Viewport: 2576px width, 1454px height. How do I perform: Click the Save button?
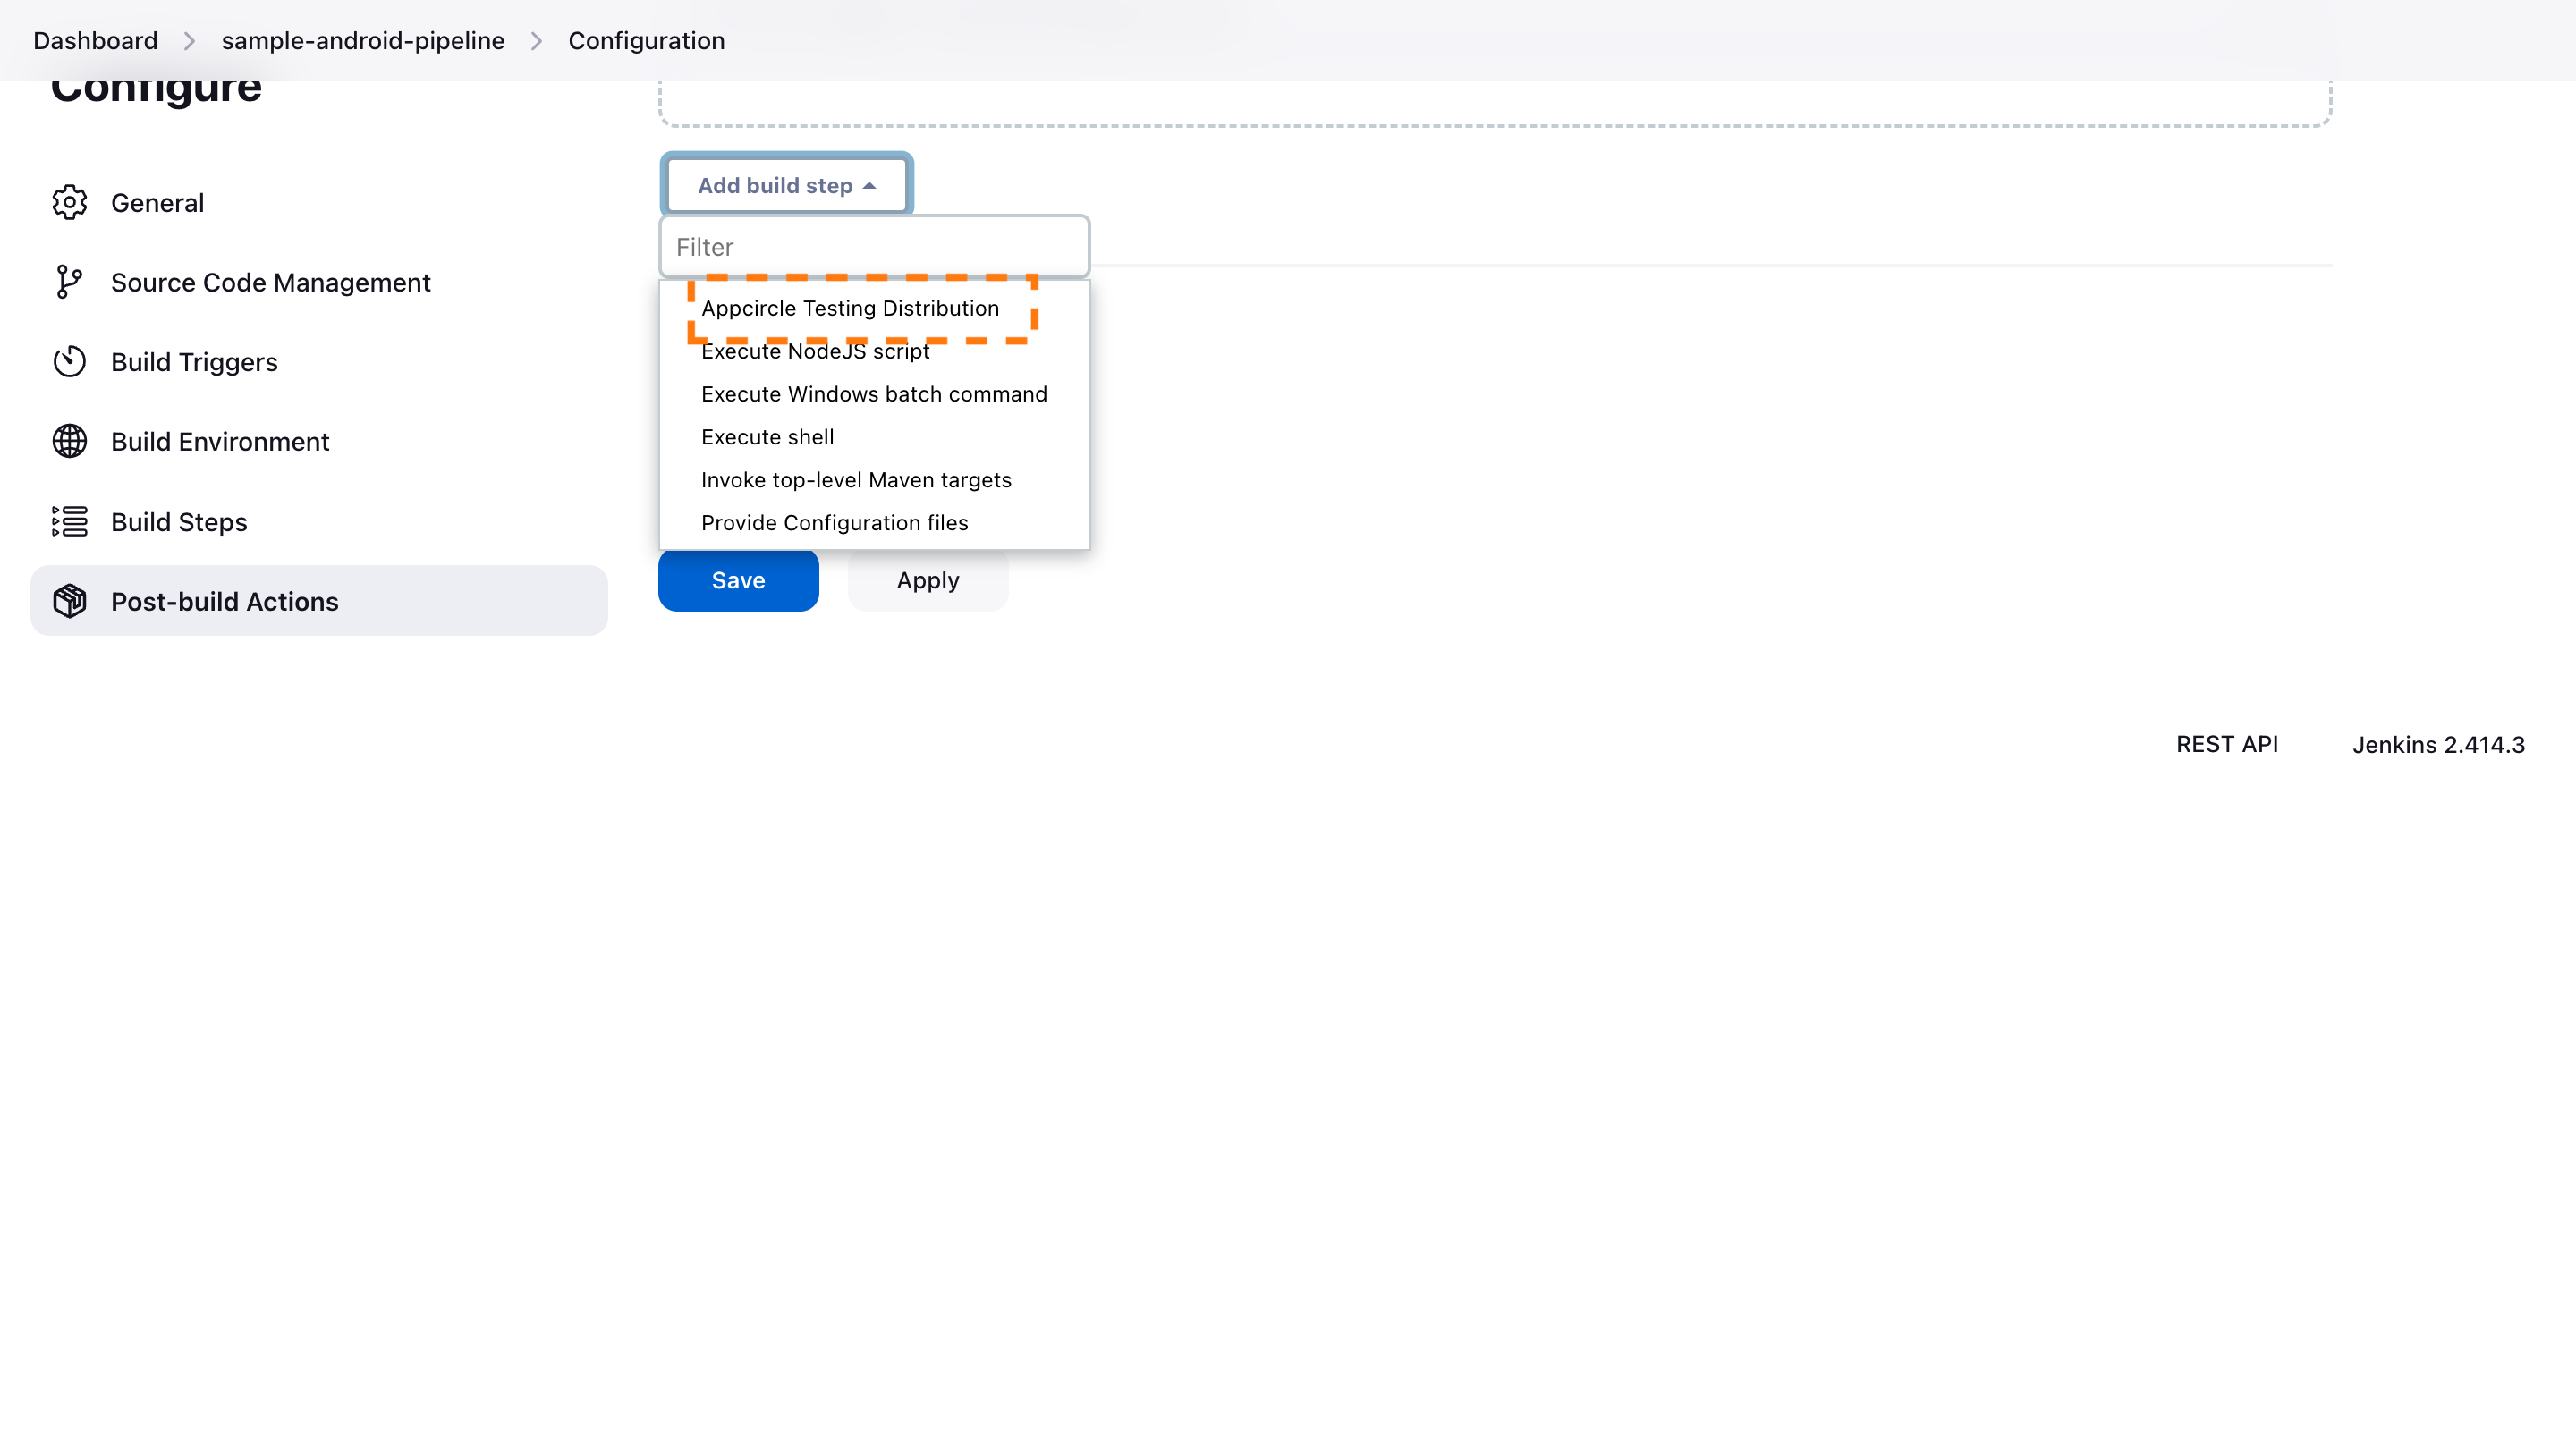point(738,580)
